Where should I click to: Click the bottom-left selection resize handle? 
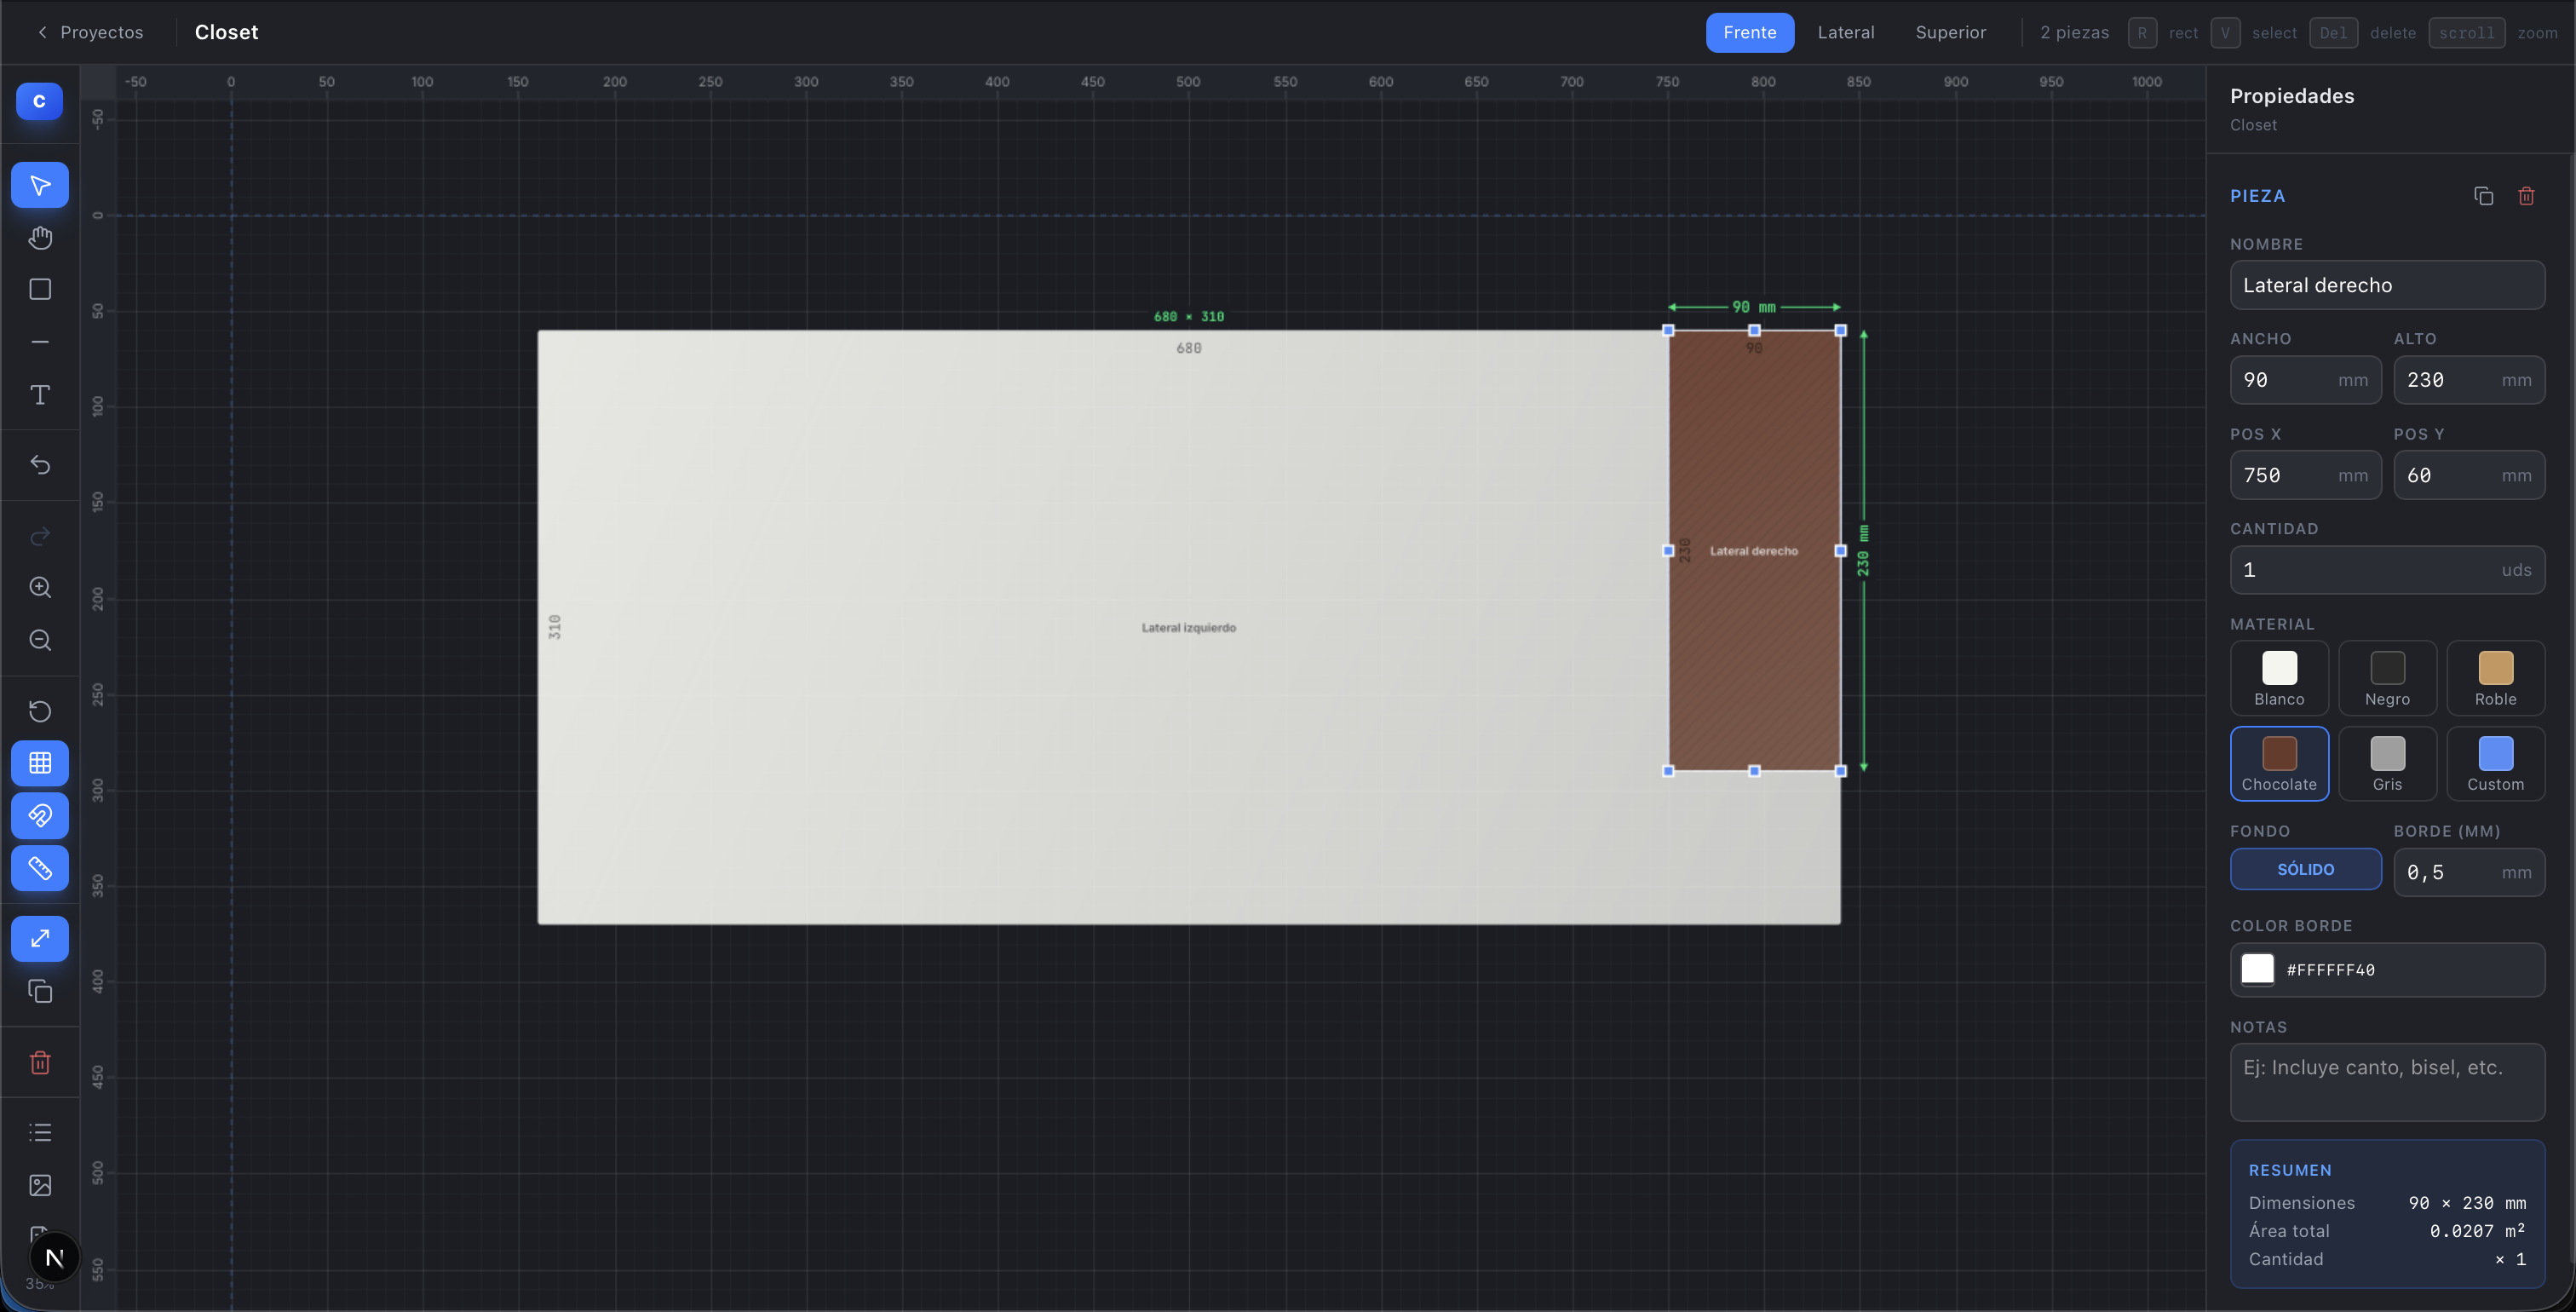1668,771
